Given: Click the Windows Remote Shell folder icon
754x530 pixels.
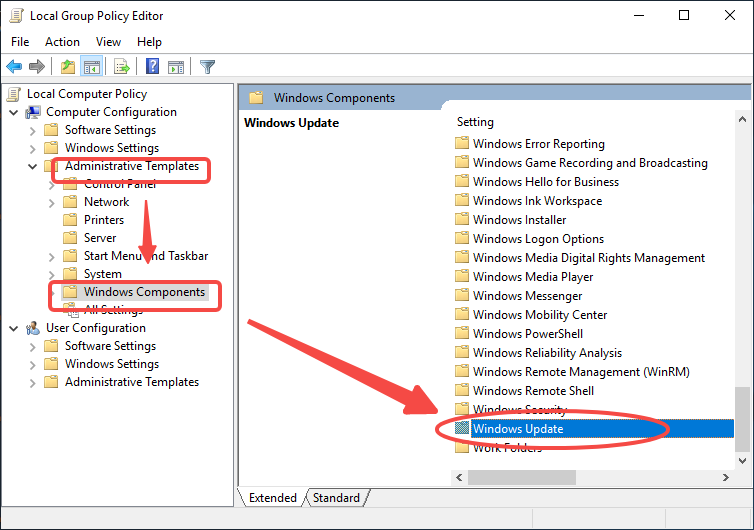Looking at the screenshot, I should point(462,390).
